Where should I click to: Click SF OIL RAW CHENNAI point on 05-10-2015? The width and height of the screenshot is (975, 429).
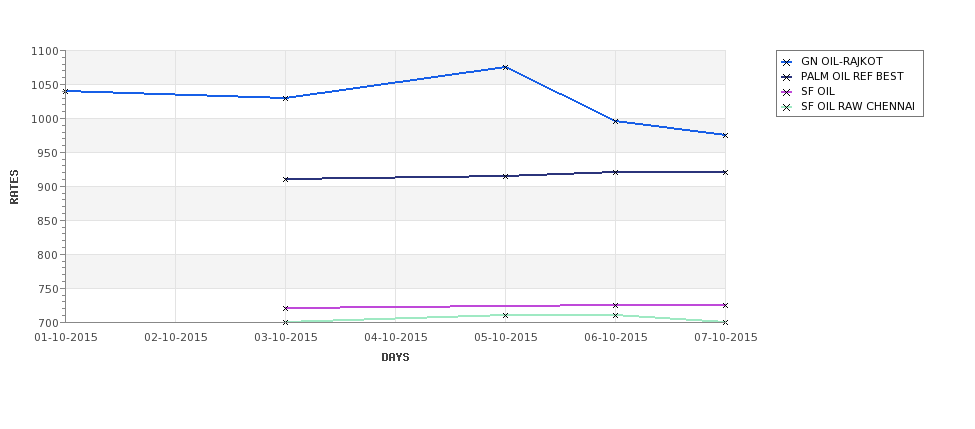[506, 315]
